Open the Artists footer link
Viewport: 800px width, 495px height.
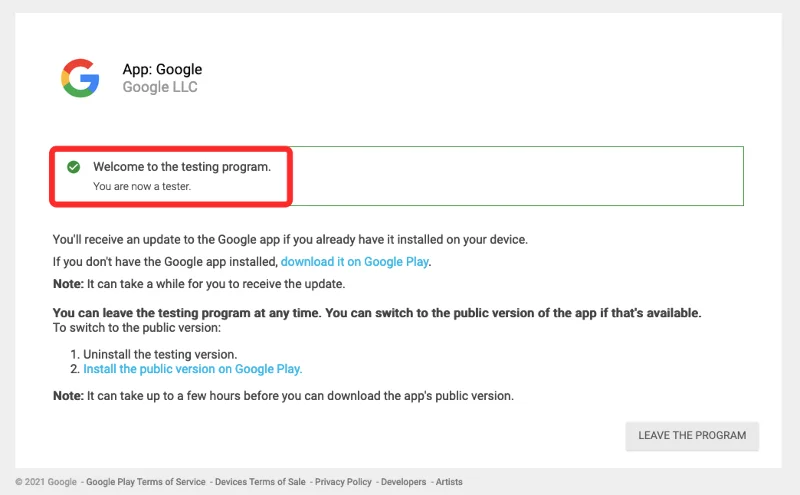449,482
